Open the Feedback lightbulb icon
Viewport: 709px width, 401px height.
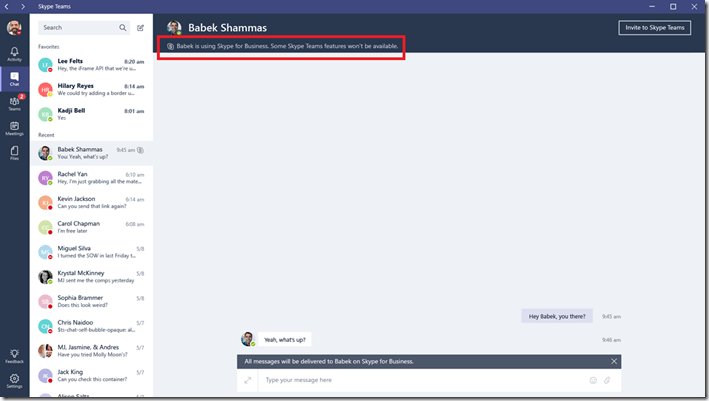tap(14, 356)
